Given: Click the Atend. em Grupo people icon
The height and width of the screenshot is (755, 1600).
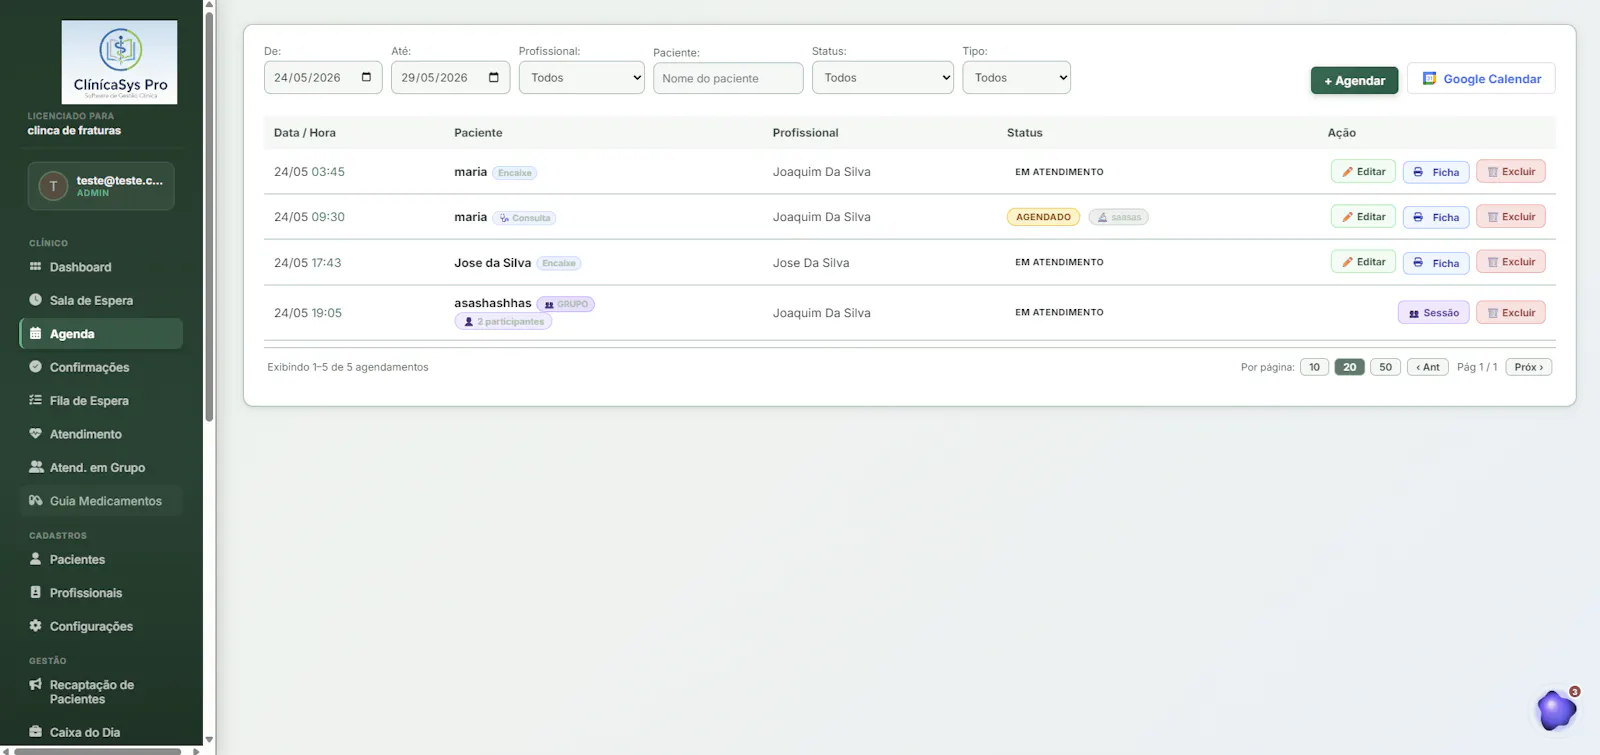Looking at the screenshot, I should pos(36,467).
